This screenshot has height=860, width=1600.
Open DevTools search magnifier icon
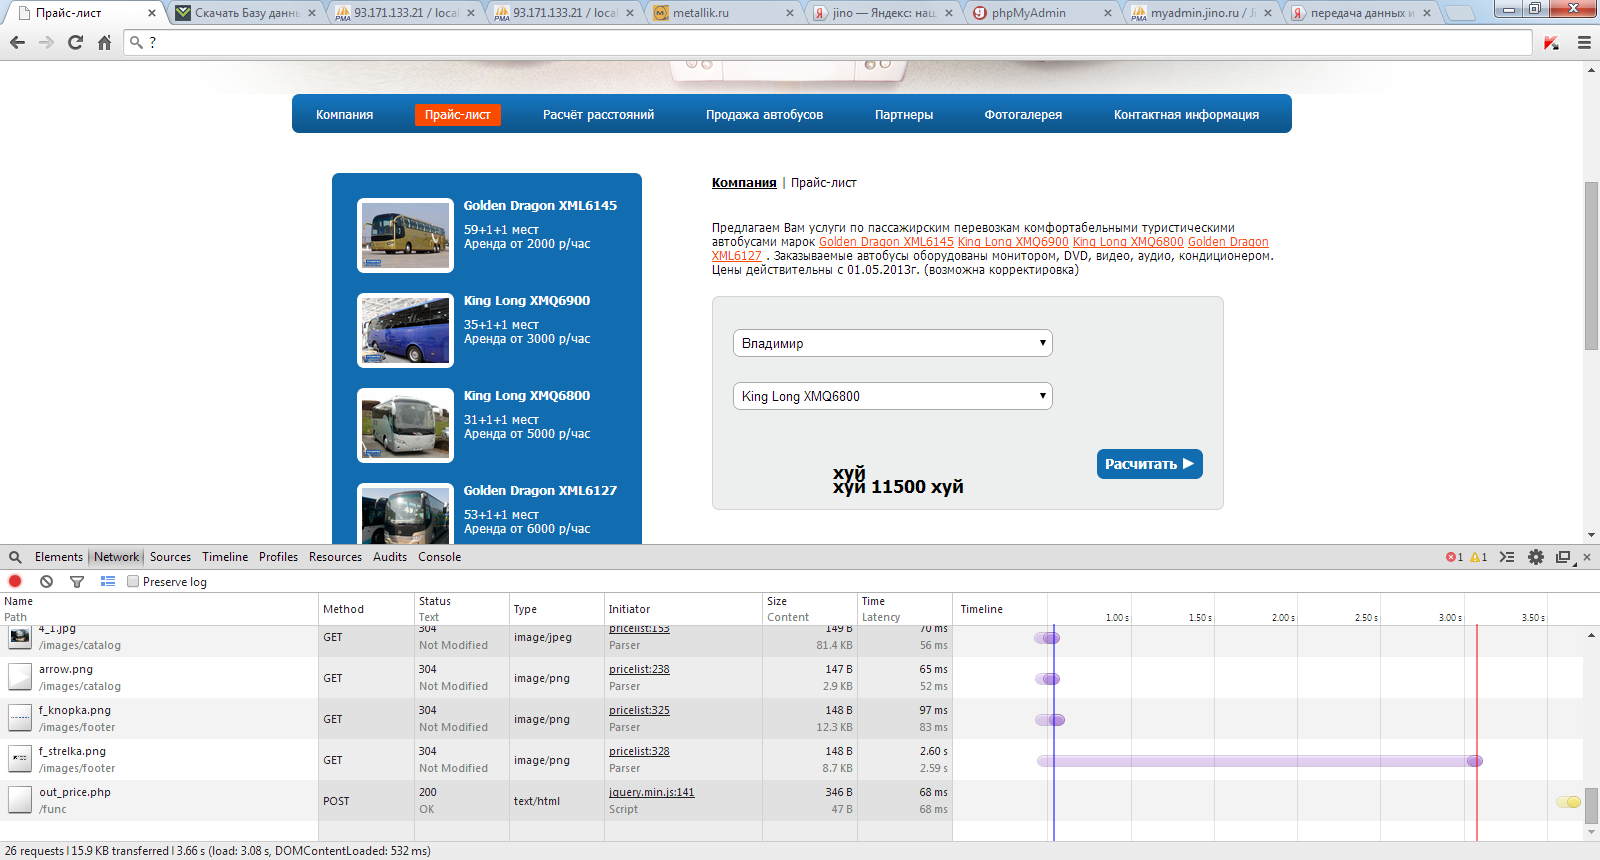[x=15, y=557]
